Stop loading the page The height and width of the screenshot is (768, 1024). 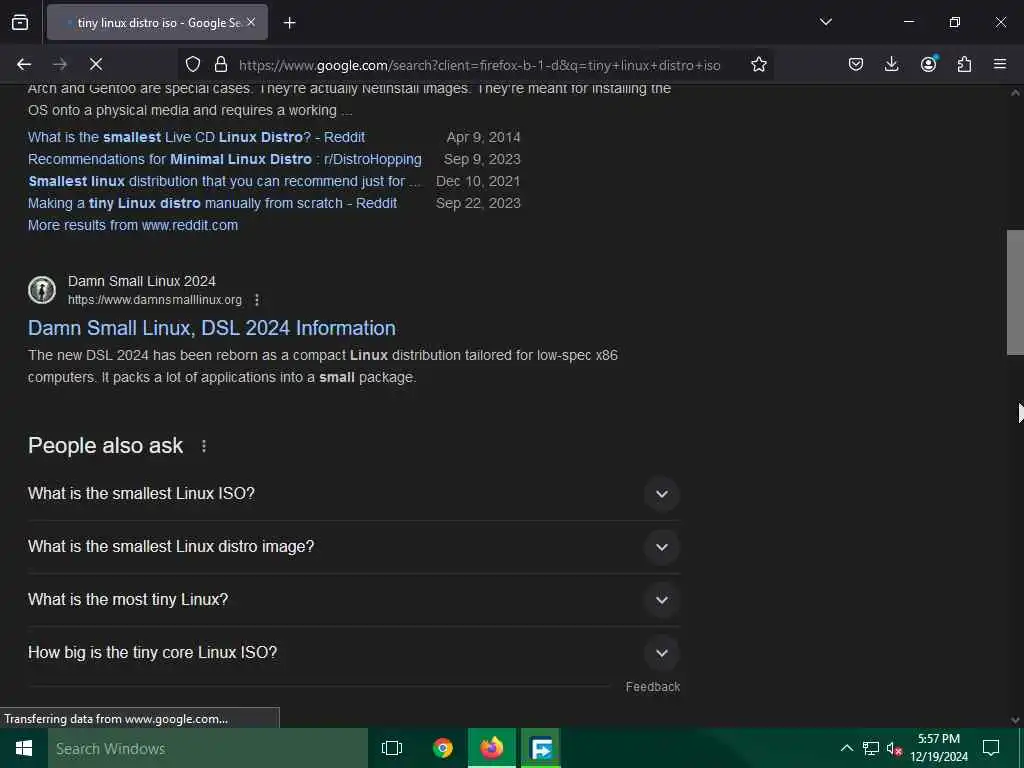[96, 64]
